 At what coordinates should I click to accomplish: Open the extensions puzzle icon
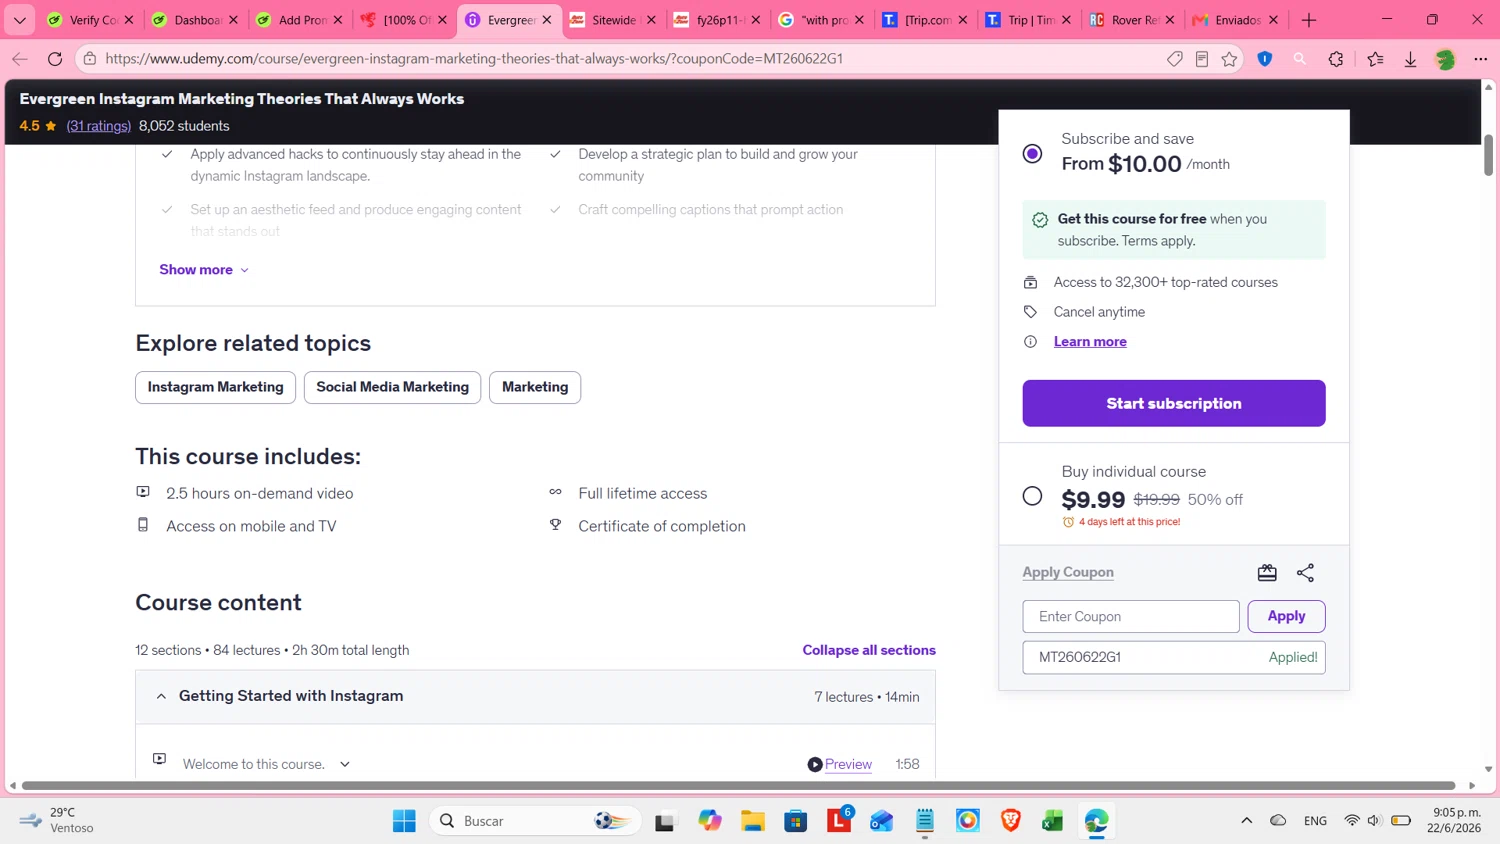(x=1336, y=59)
